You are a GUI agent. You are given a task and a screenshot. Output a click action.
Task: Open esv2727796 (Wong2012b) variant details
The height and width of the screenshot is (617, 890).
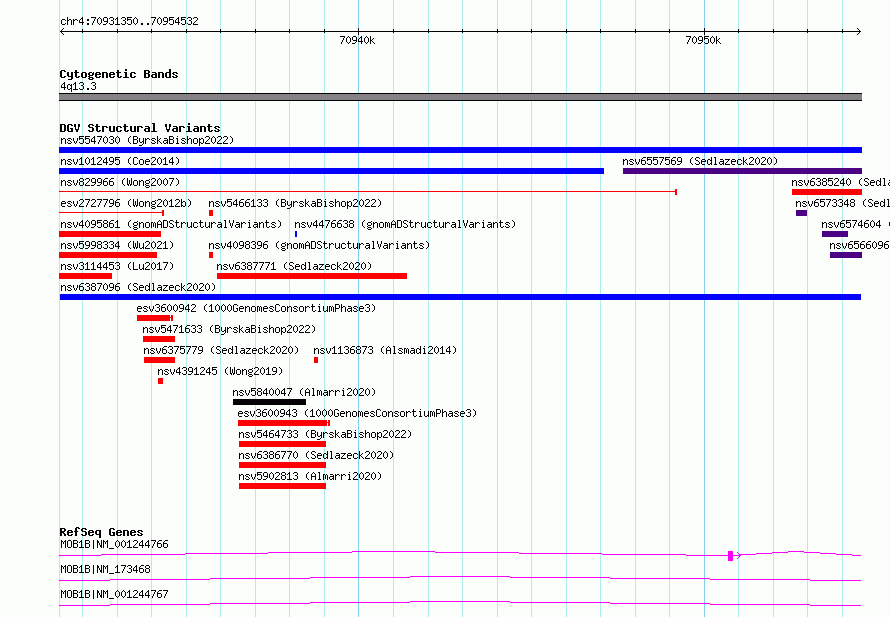126,203
